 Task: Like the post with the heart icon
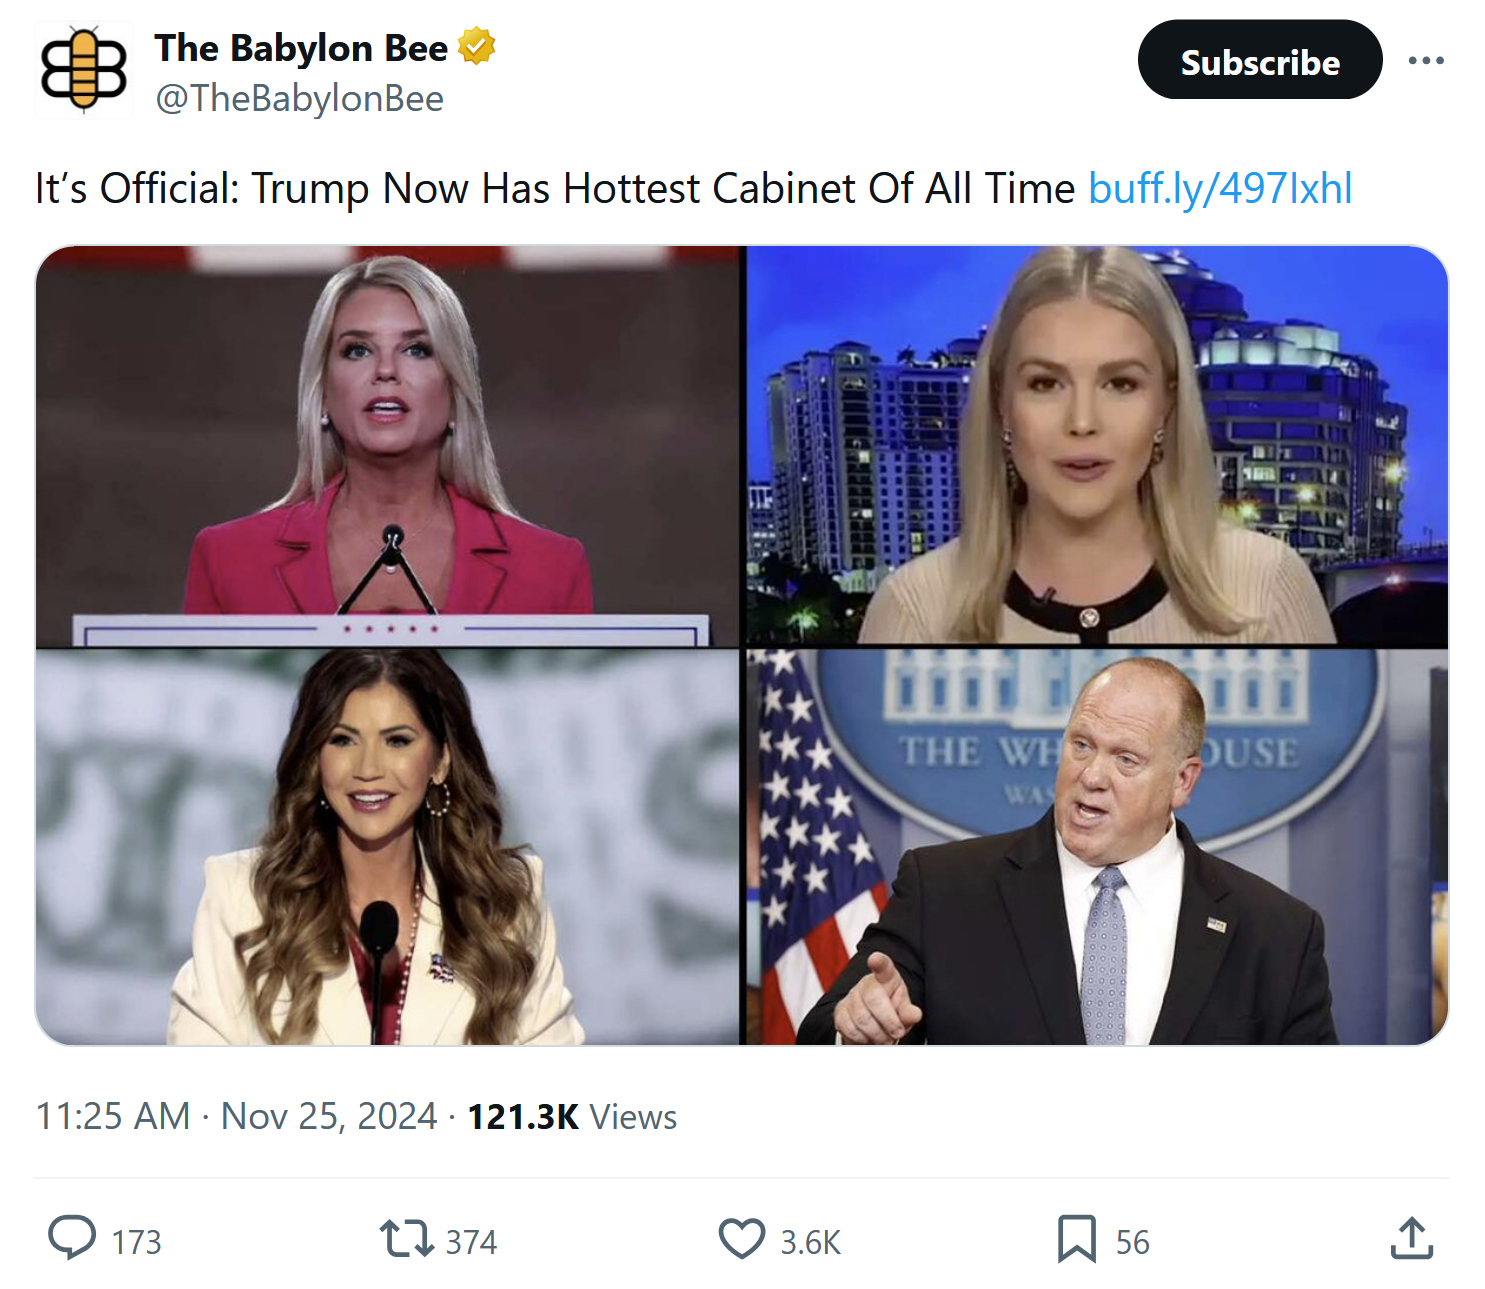pos(741,1238)
